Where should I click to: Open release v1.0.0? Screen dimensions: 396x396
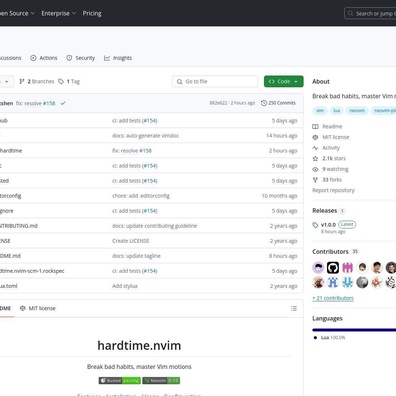328,225
